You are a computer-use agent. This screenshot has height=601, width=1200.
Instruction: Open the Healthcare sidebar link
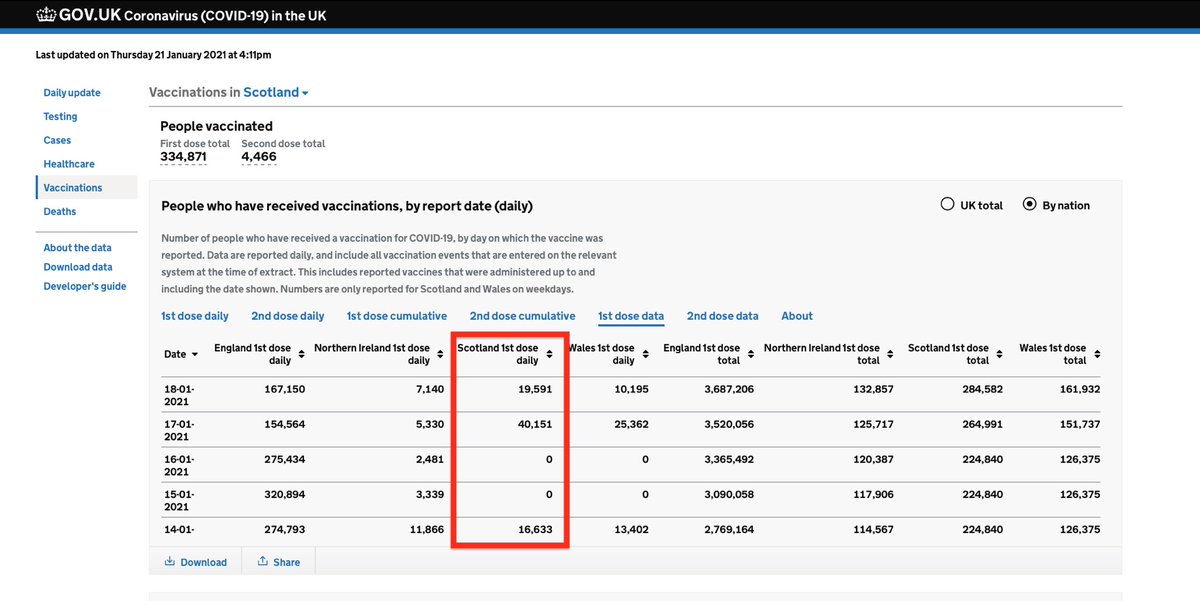point(69,164)
